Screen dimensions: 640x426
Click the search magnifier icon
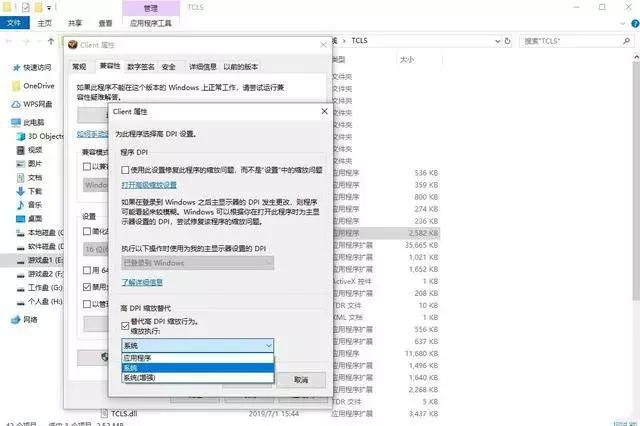click(627, 41)
